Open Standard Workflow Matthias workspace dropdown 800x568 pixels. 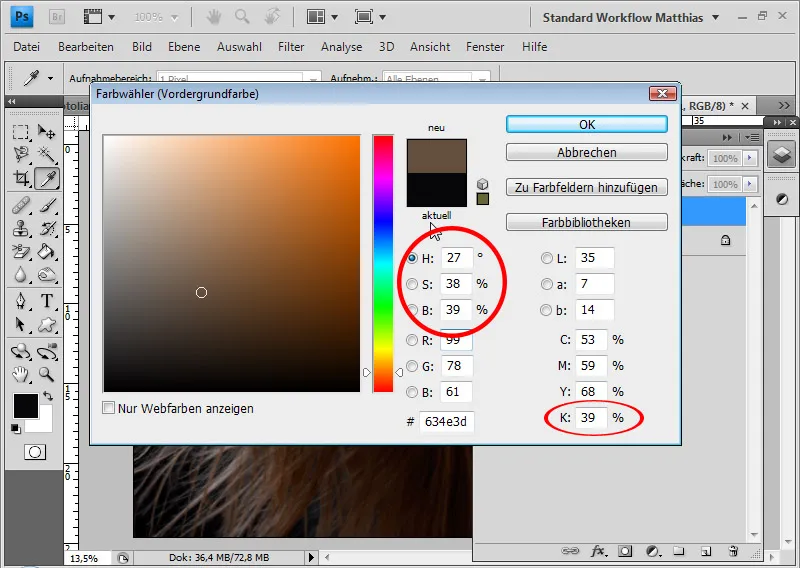(x=631, y=18)
